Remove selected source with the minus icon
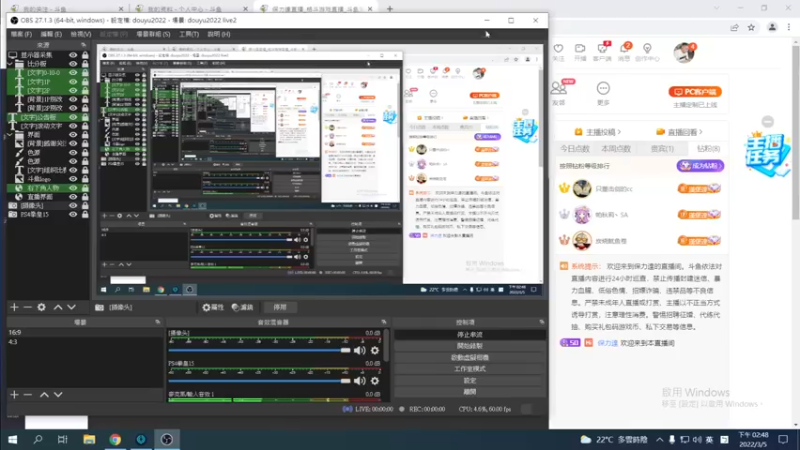Screen dimensions: 800x450 (x=28, y=307)
